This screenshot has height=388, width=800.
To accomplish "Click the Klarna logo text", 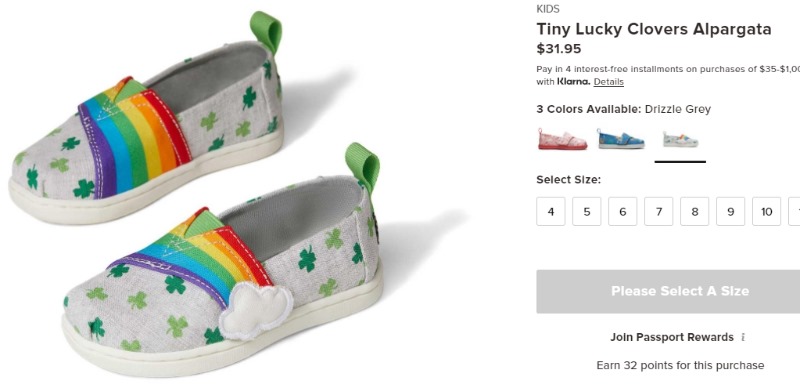I will [573, 82].
